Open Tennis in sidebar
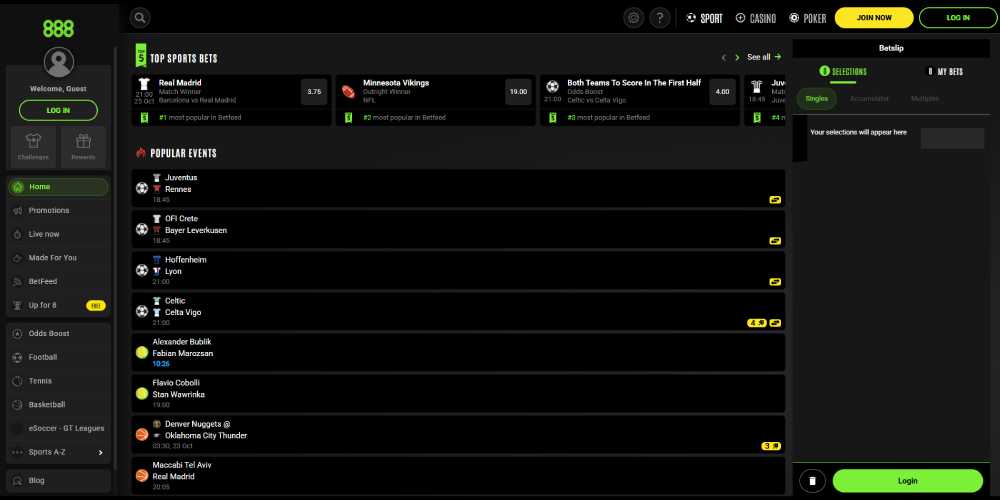 click(x=58, y=381)
